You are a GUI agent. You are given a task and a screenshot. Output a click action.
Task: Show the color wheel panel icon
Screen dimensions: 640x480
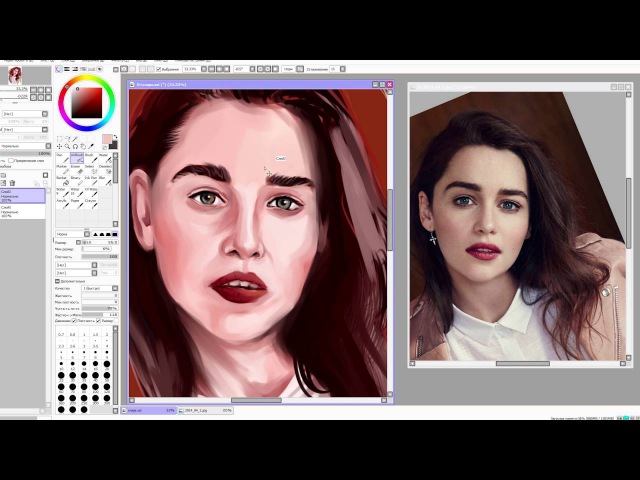[59, 69]
